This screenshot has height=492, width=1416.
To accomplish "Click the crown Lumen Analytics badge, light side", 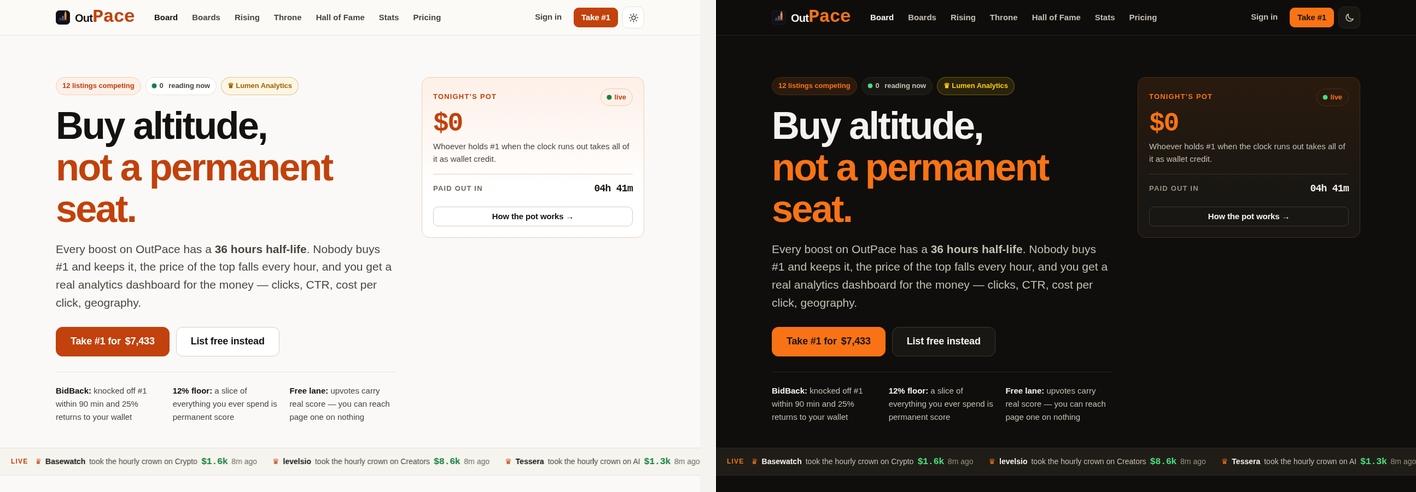I will [x=260, y=86].
